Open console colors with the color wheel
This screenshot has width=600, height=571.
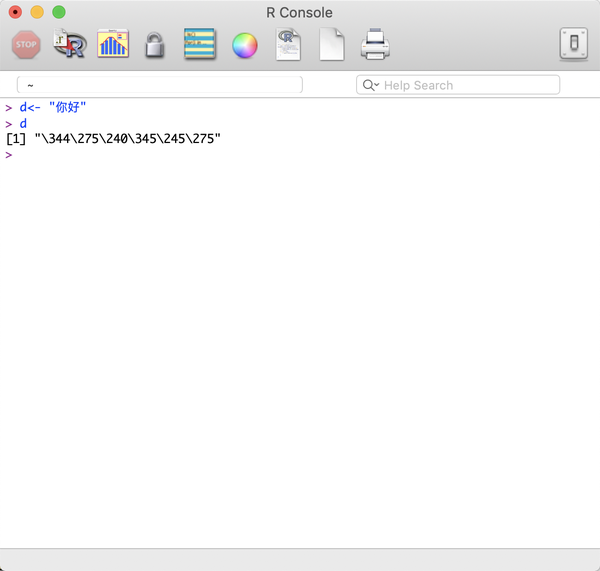(245, 45)
